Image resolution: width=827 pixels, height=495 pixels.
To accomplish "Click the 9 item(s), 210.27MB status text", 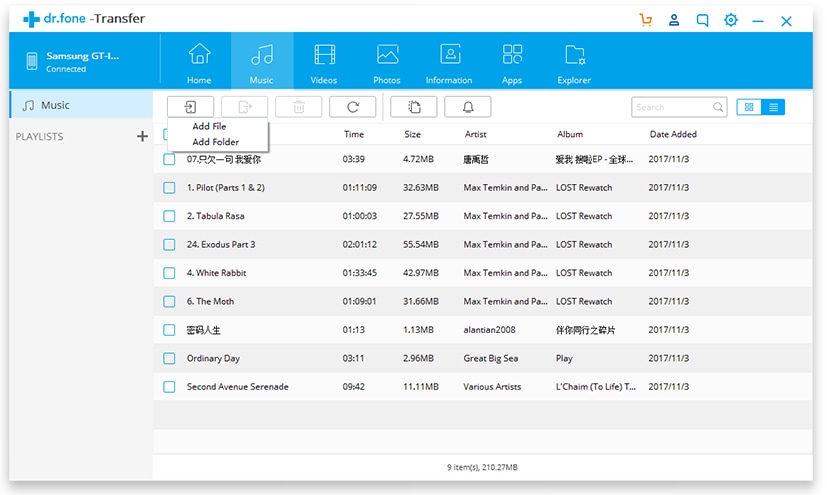I will pos(482,467).
